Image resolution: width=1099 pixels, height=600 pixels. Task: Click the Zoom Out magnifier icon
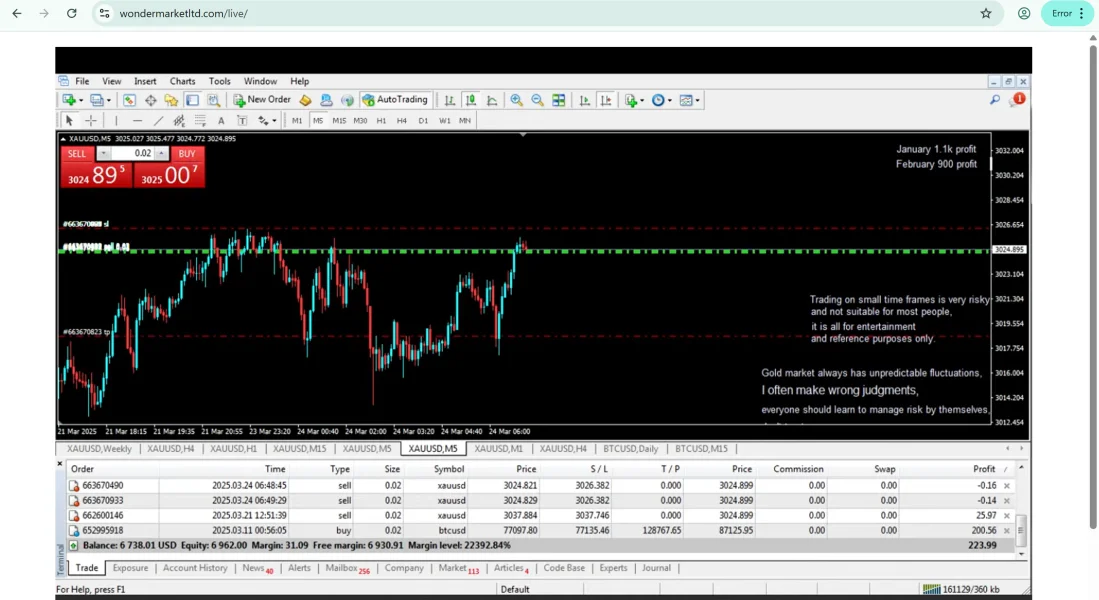tap(537, 100)
